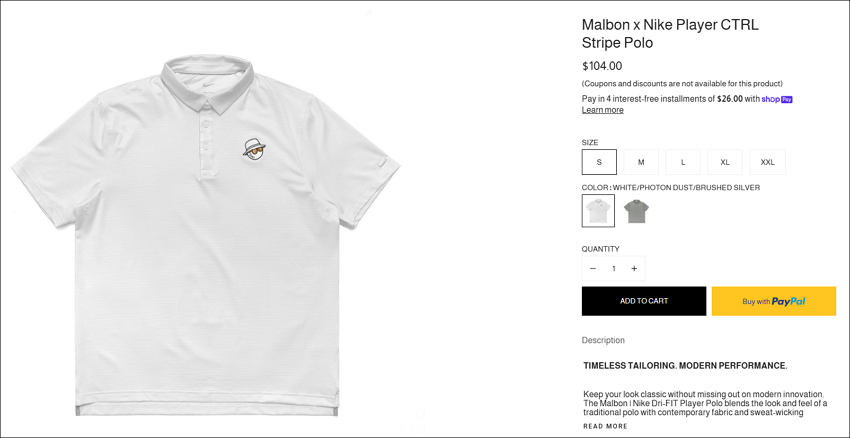Image resolution: width=850 pixels, height=438 pixels.
Task: Click the Malbon x Nike product title
Action: pyautogui.click(x=670, y=33)
